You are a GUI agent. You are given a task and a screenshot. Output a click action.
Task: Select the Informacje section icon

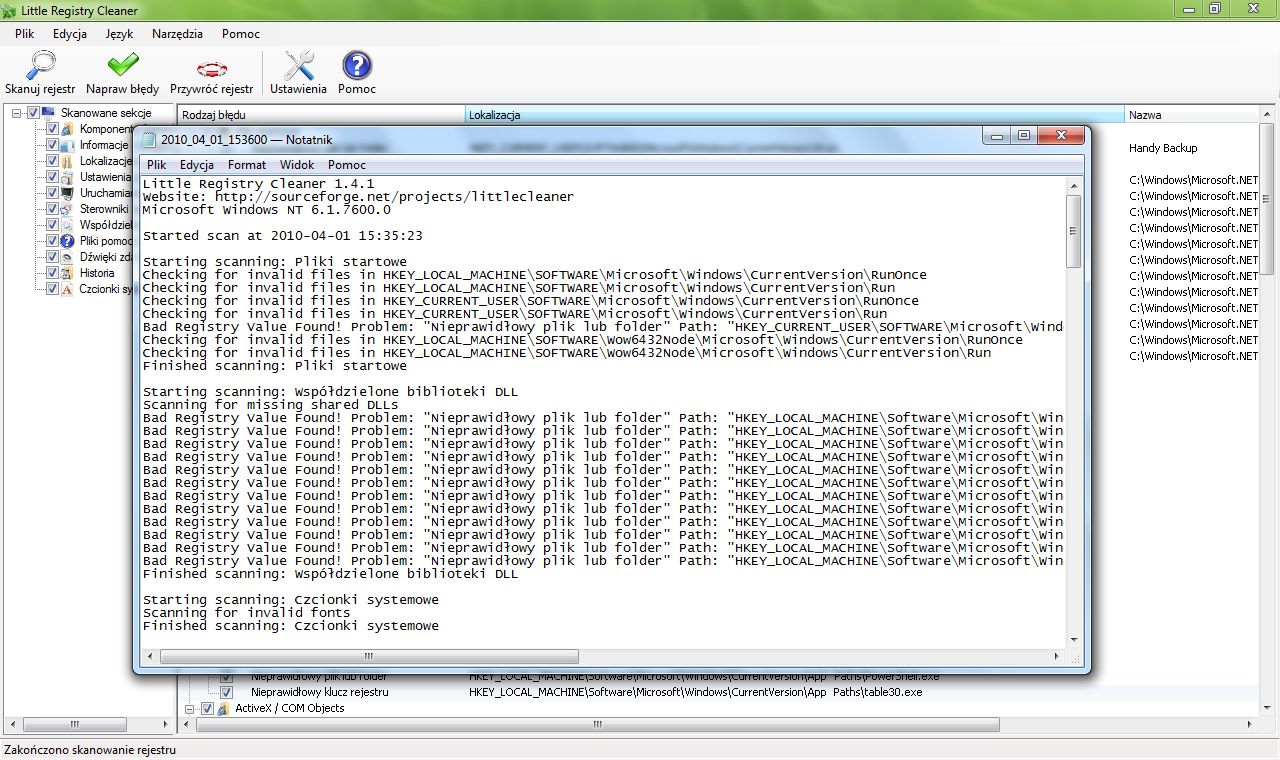67,145
